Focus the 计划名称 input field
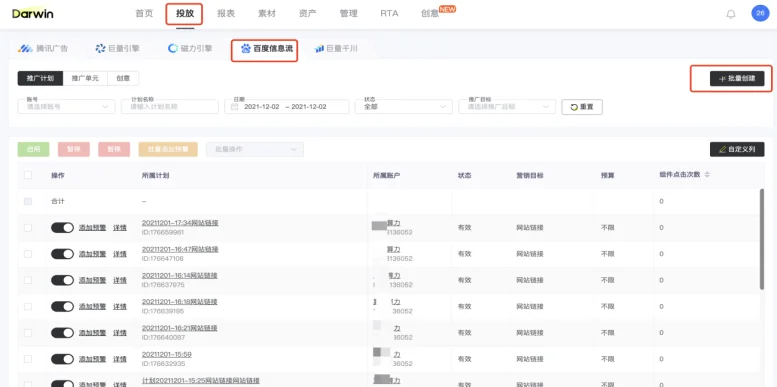Screen dimensions: 777x387 [x=169, y=107]
